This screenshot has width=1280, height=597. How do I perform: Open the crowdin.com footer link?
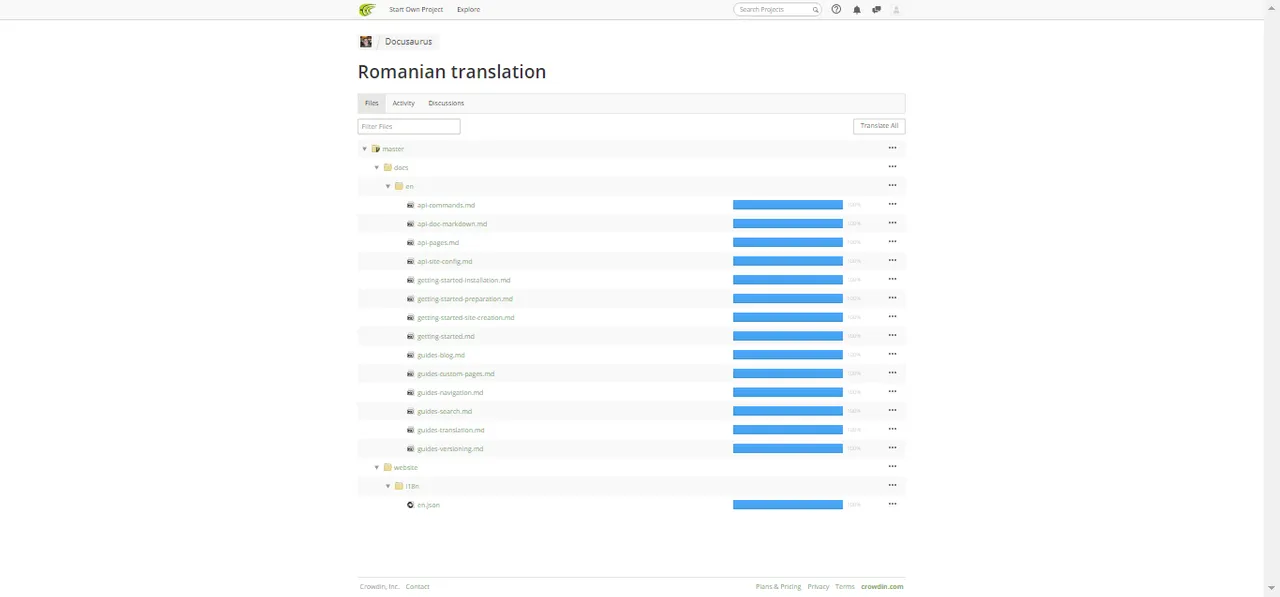(x=882, y=587)
